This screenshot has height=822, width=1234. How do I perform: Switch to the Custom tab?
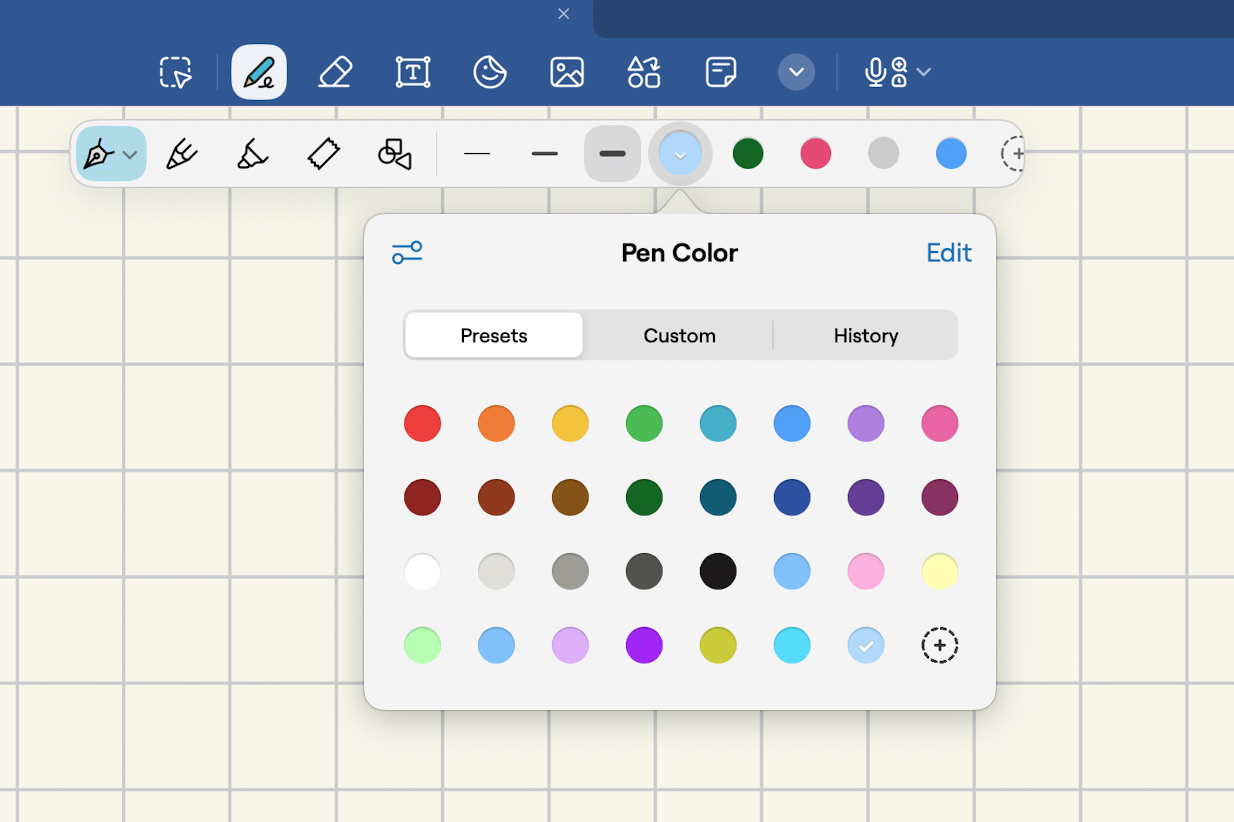pyautogui.click(x=679, y=335)
